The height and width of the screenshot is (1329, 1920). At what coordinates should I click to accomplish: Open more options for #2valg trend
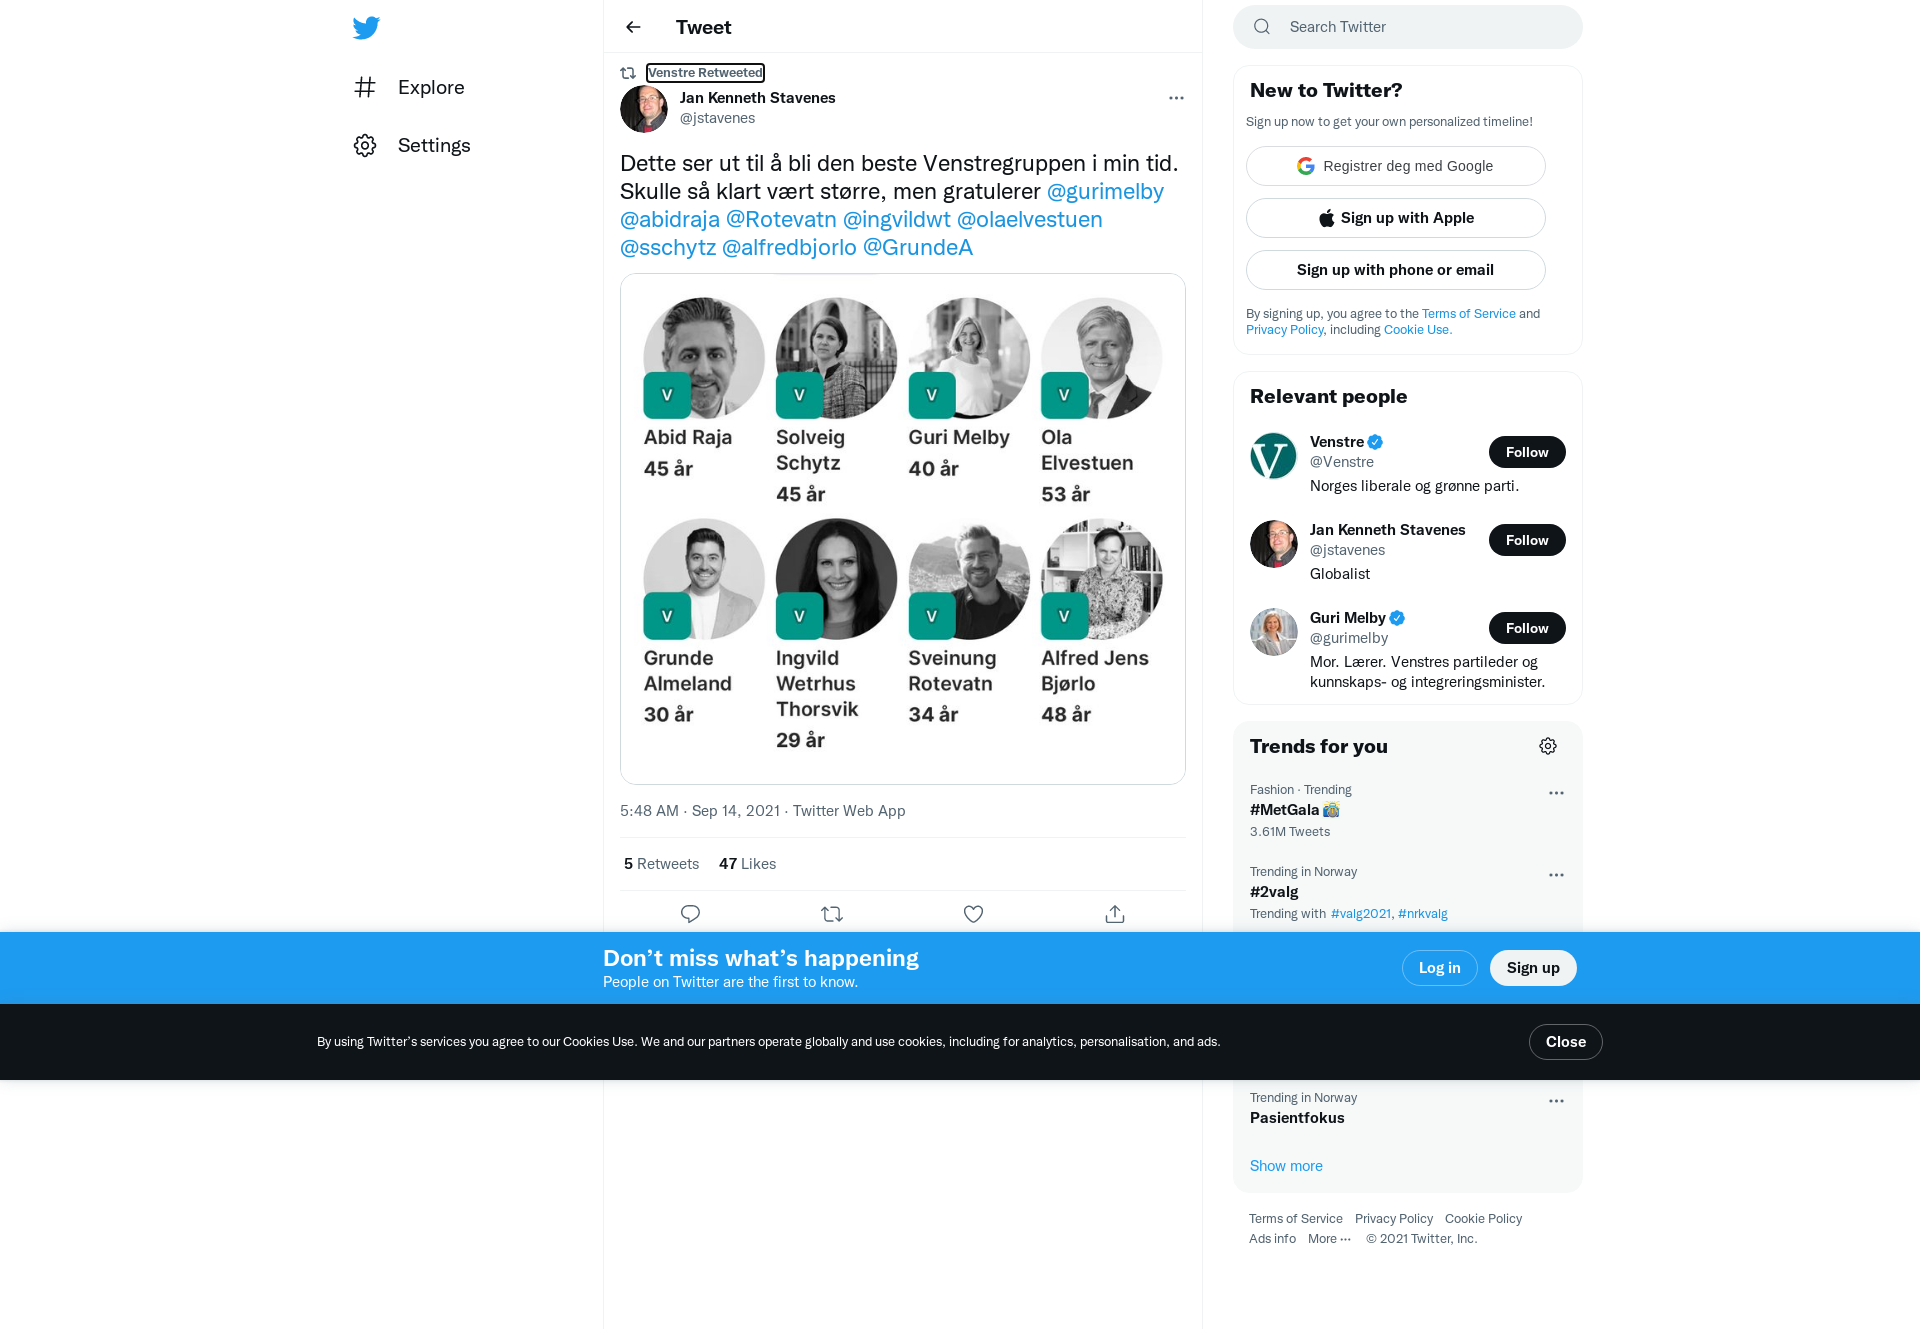tap(1556, 875)
